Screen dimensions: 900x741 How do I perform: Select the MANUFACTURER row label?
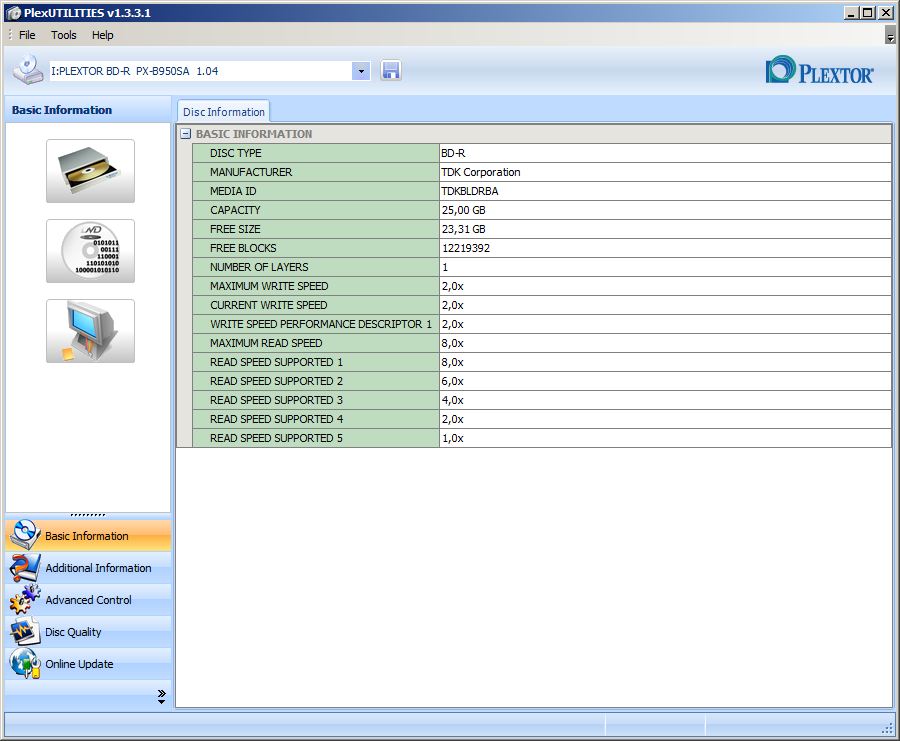tap(251, 172)
